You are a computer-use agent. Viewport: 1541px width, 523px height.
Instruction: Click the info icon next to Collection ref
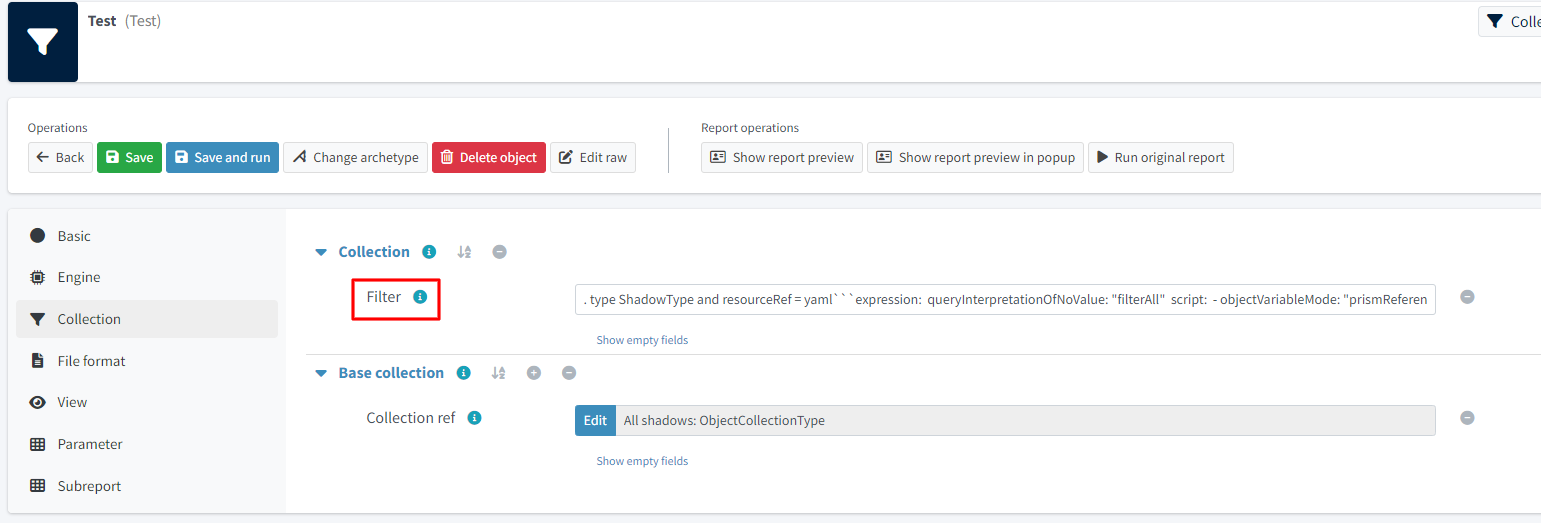point(474,418)
